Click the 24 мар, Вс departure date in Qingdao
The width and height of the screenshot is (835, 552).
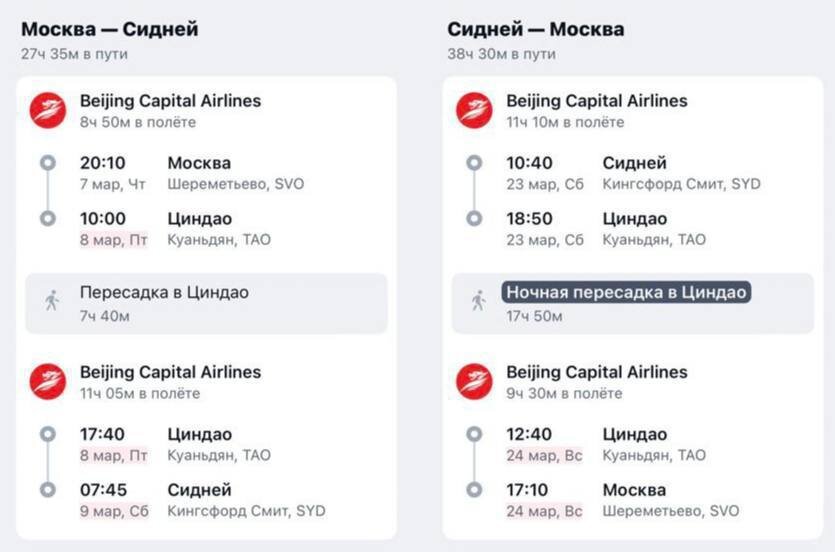point(544,456)
